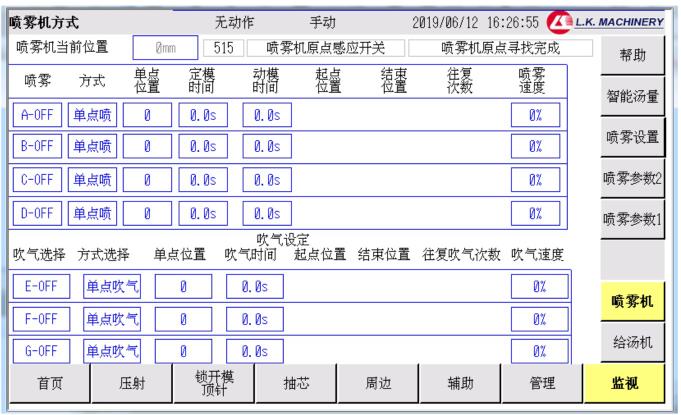Click the sprayer current position 0mm field

pyautogui.click(x=165, y=48)
